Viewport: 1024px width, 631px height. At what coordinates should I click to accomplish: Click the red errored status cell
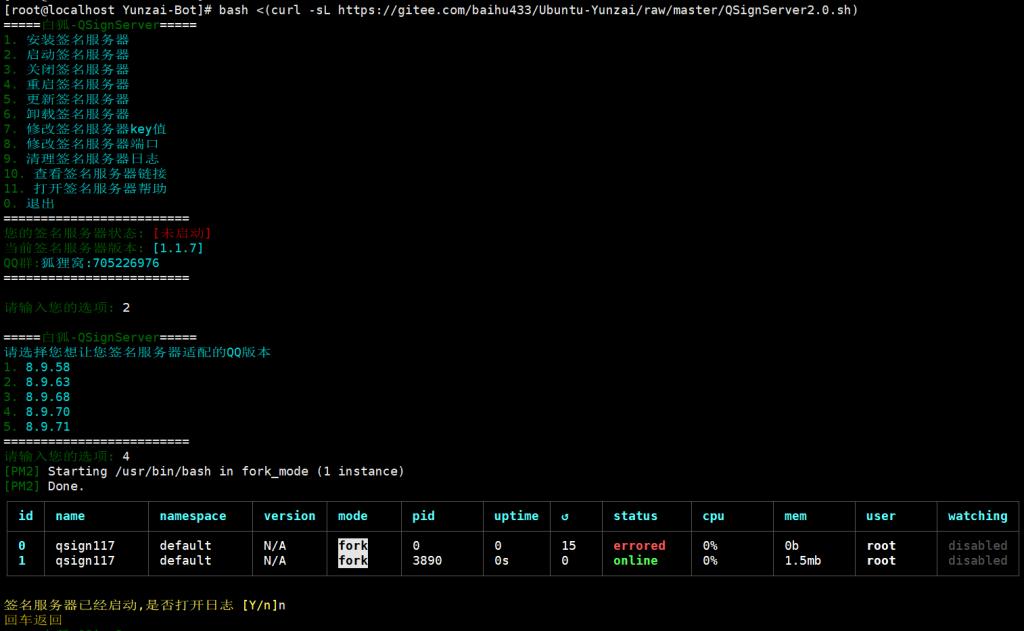coord(639,546)
